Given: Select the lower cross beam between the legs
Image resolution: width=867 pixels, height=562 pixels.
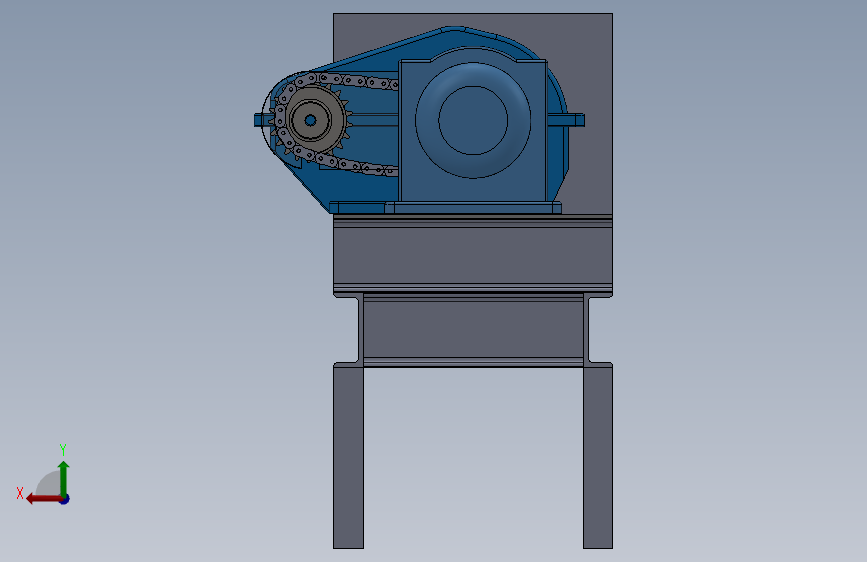Looking at the screenshot, I should pyautogui.click(x=473, y=330).
